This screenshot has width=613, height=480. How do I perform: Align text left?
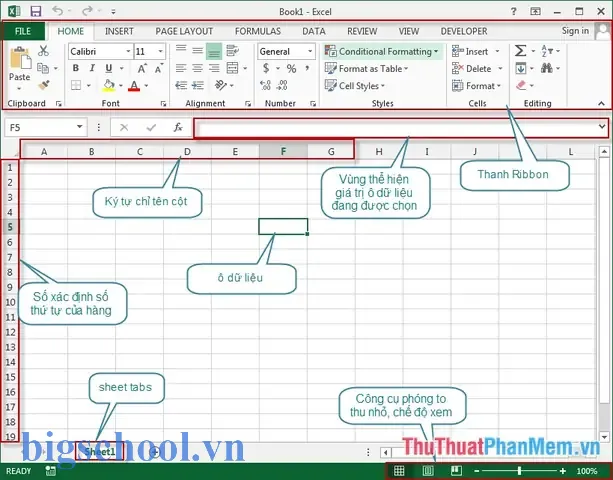[181, 68]
